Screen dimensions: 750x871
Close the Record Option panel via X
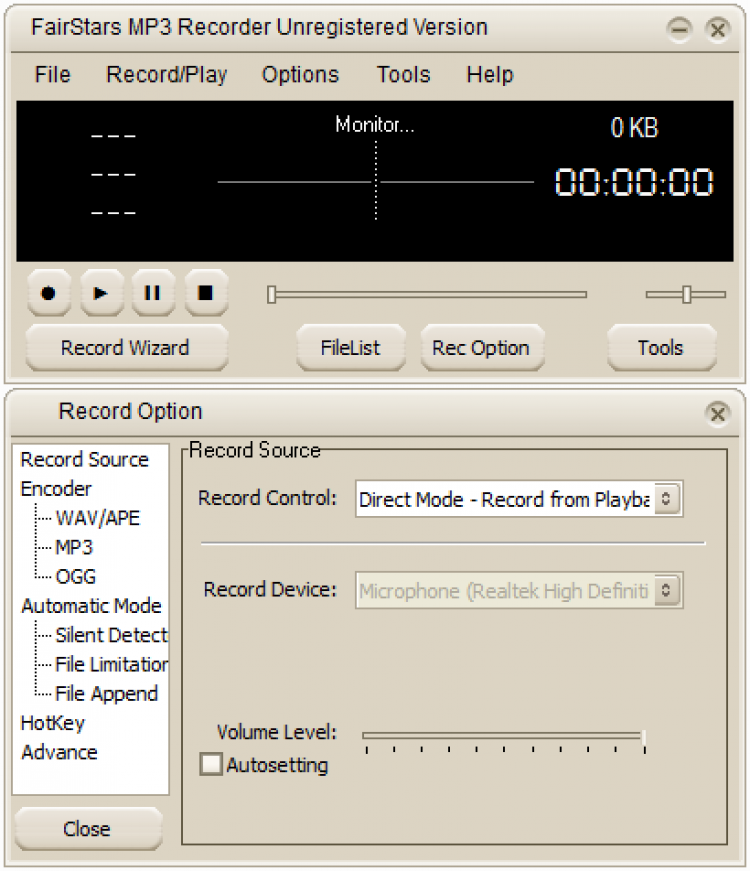click(x=718, y=413)
